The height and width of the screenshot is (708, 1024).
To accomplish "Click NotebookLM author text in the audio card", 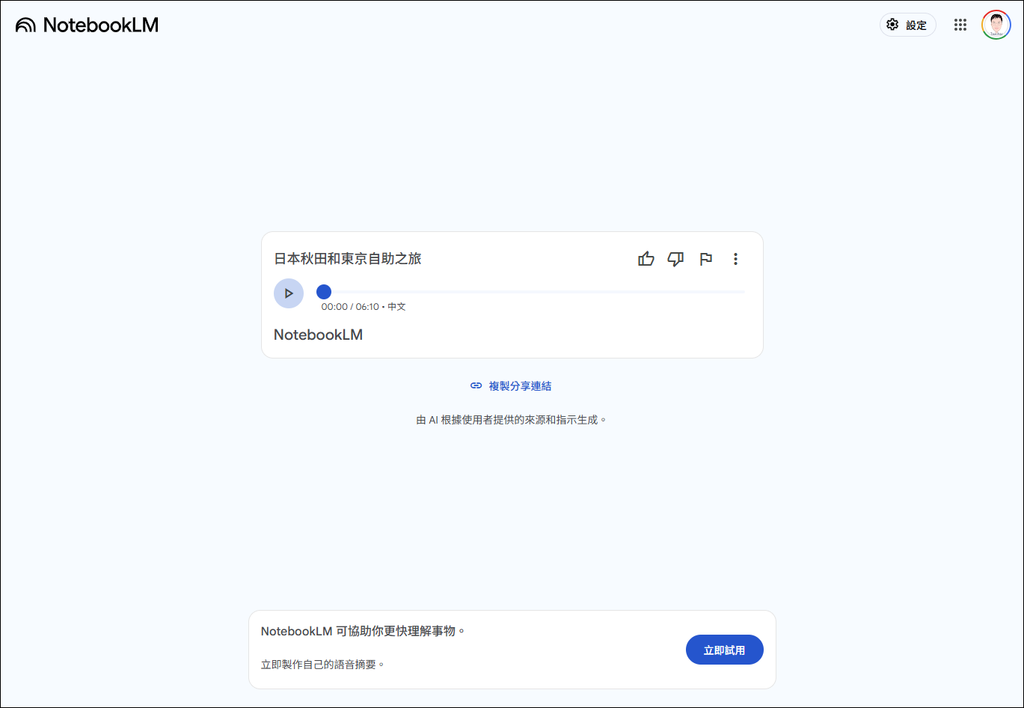I will pos(318,334).
